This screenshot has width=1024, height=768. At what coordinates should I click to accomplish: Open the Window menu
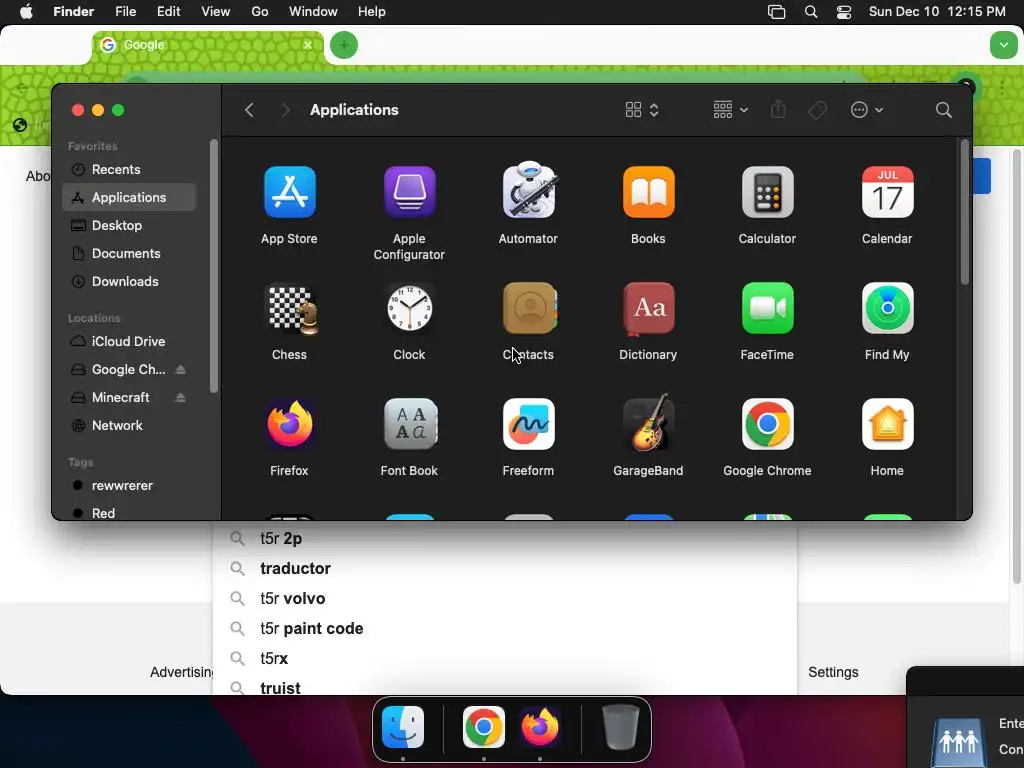313,12
